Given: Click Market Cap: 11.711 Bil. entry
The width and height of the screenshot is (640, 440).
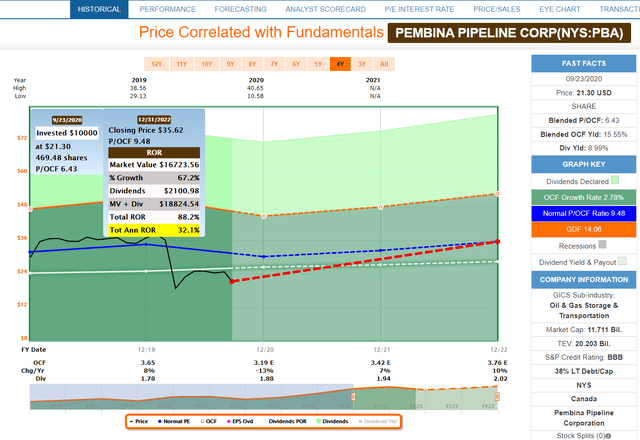Looking at the screenshot, I should point(584,329).
